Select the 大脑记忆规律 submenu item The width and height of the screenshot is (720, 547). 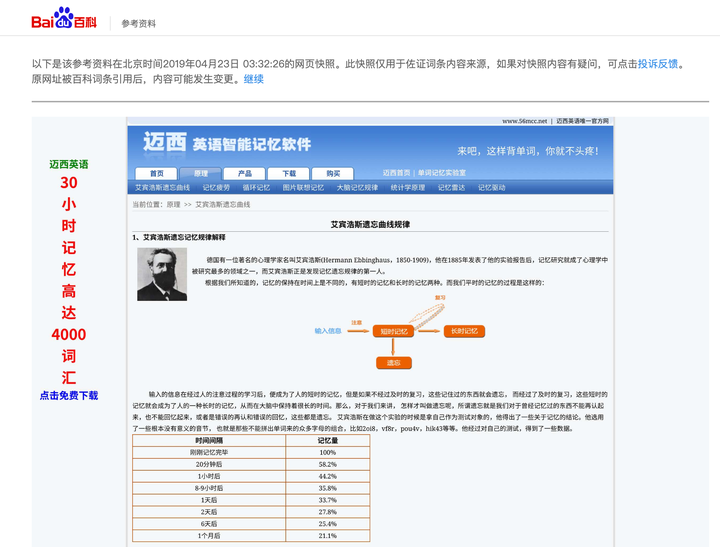pyautogui.click(x=357, y=187)
